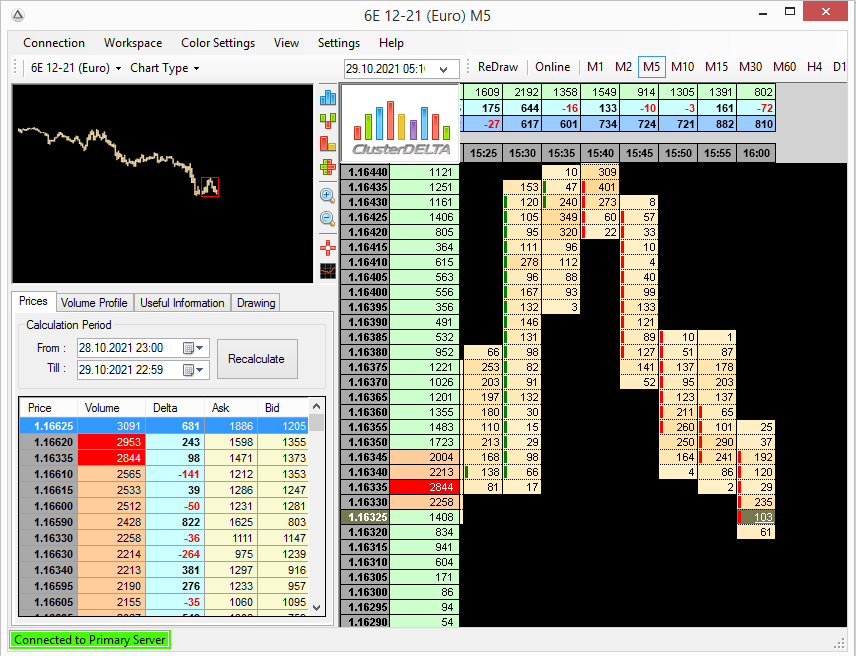856x656 pixels.
Task: Zoom out with the magnifier minus icon
Action: click(327, 218)
